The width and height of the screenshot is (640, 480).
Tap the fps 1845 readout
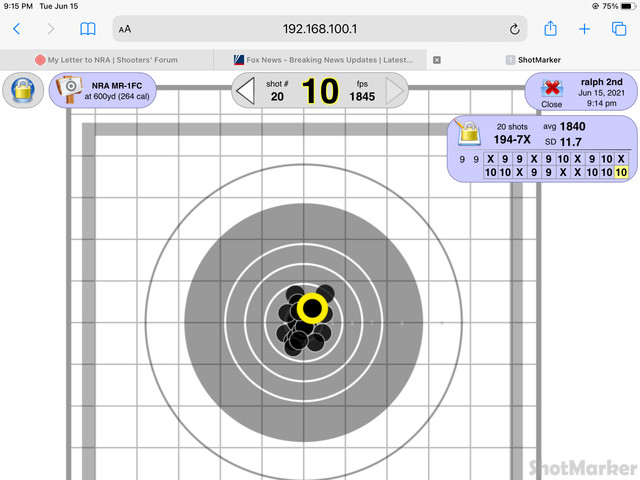(x=362, y=91)
